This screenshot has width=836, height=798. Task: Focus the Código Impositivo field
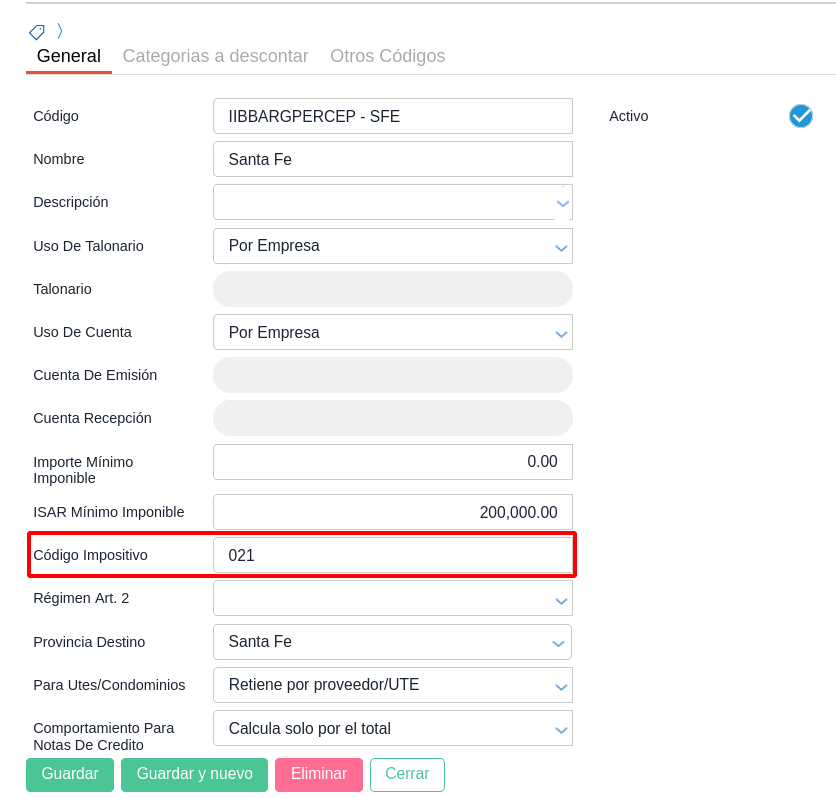392,555
